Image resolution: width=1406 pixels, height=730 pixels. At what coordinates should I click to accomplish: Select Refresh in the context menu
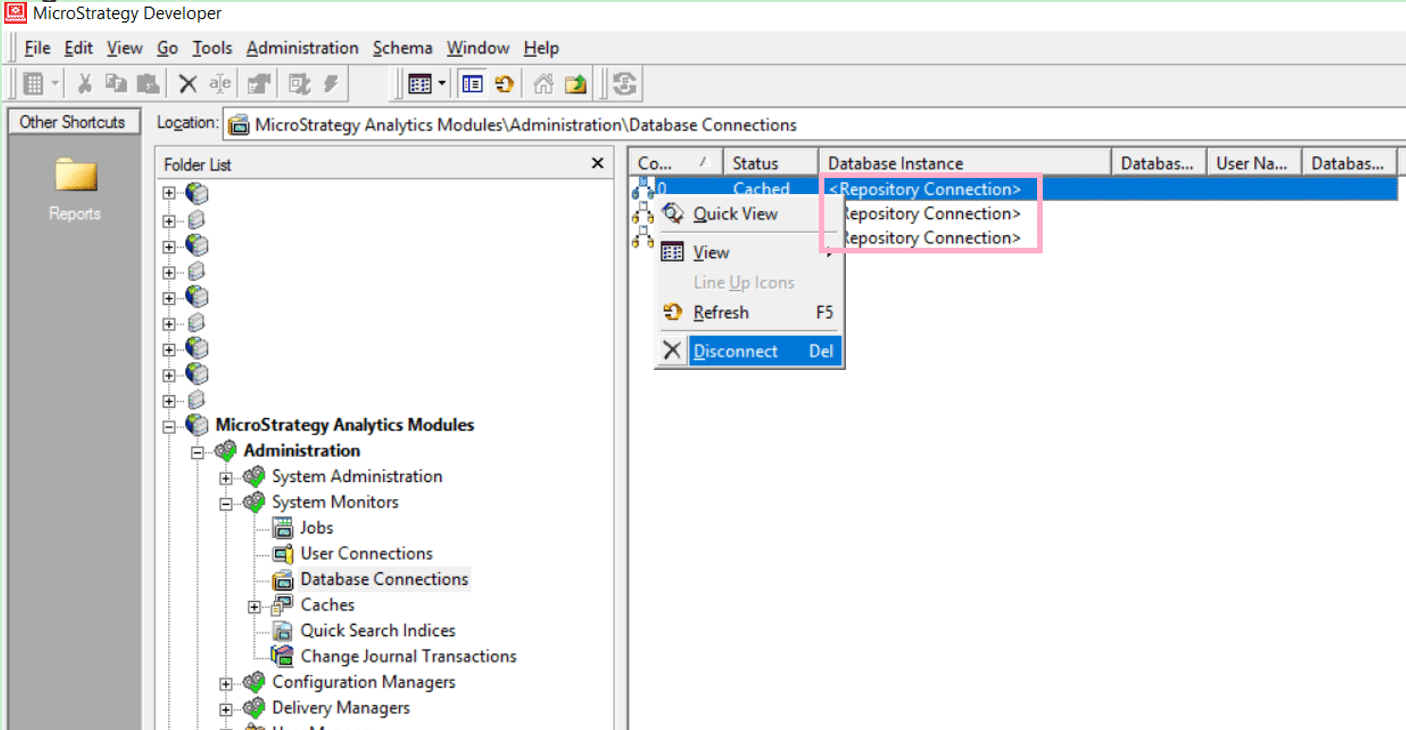coord(749,313)
